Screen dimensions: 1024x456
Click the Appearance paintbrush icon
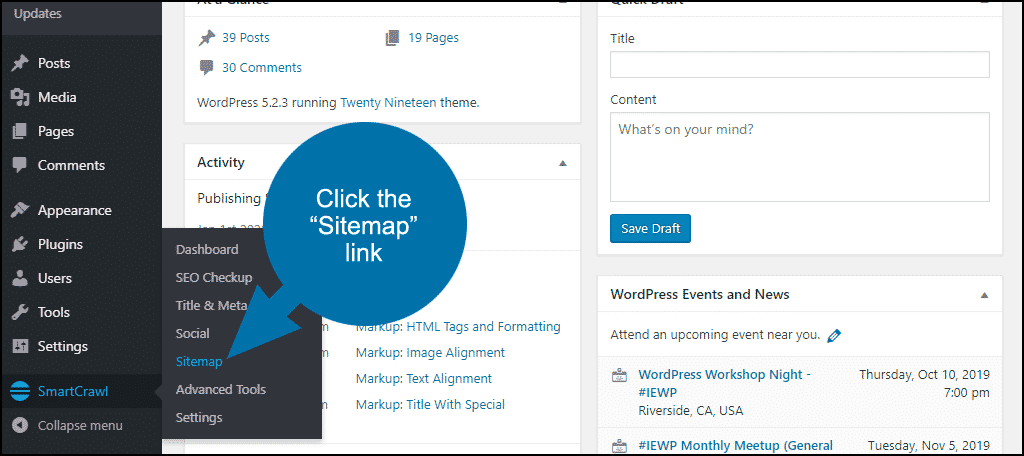pos(20,210)
